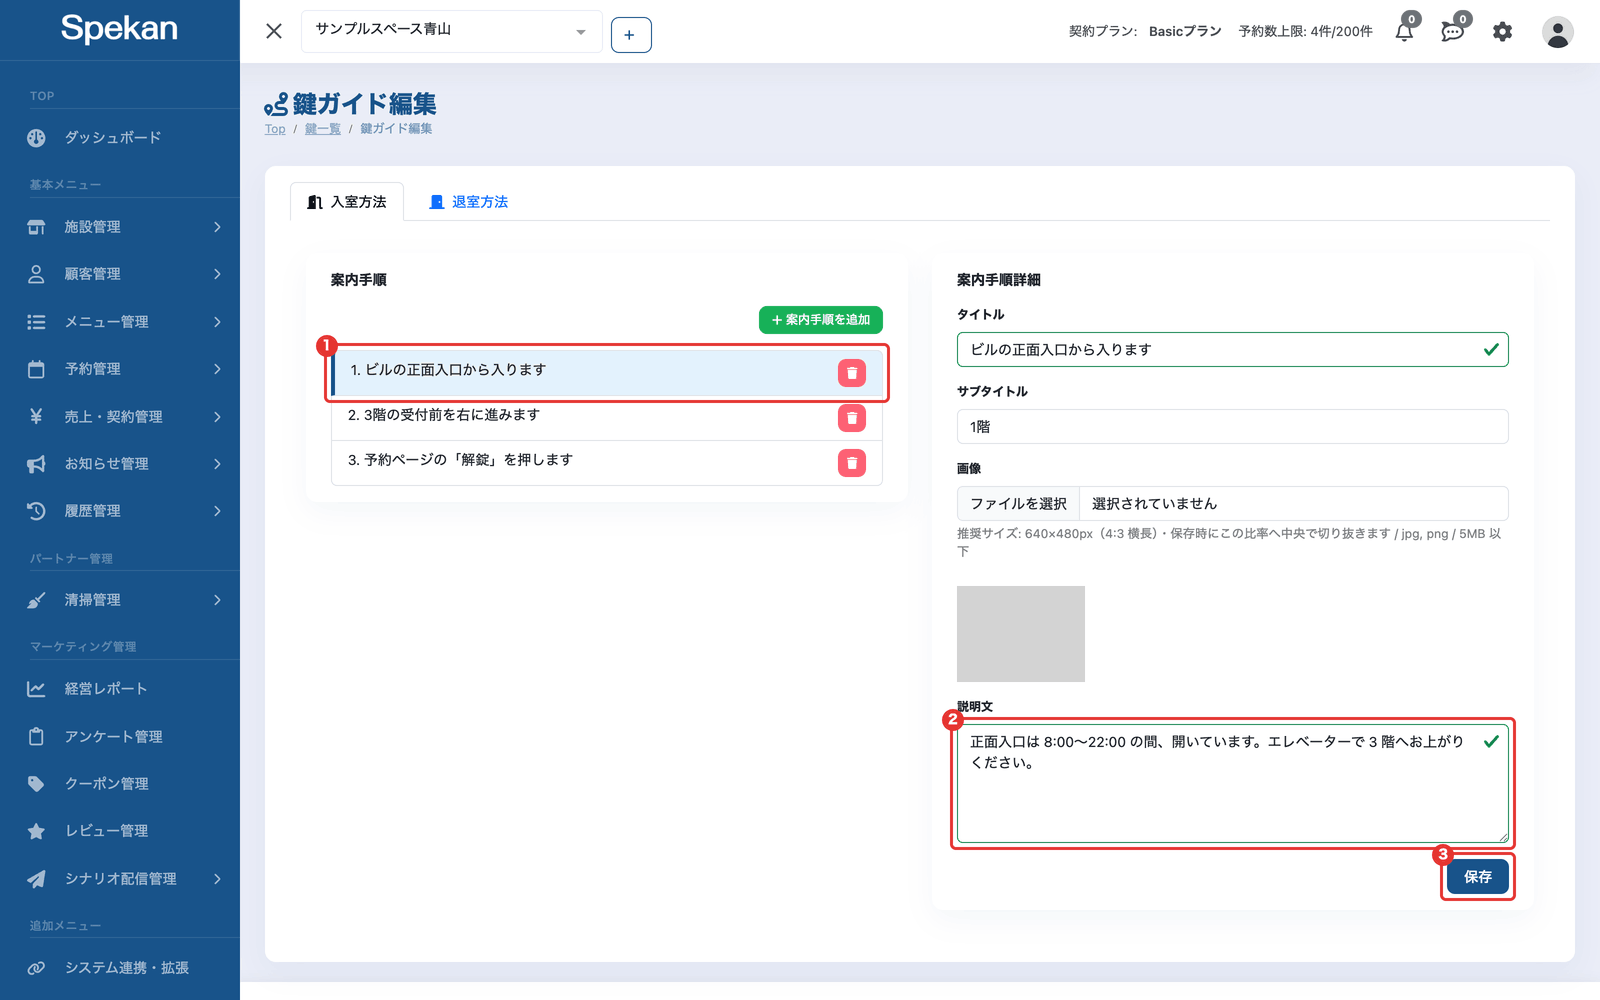Click the タイトル input field

tap(1232, 350)
